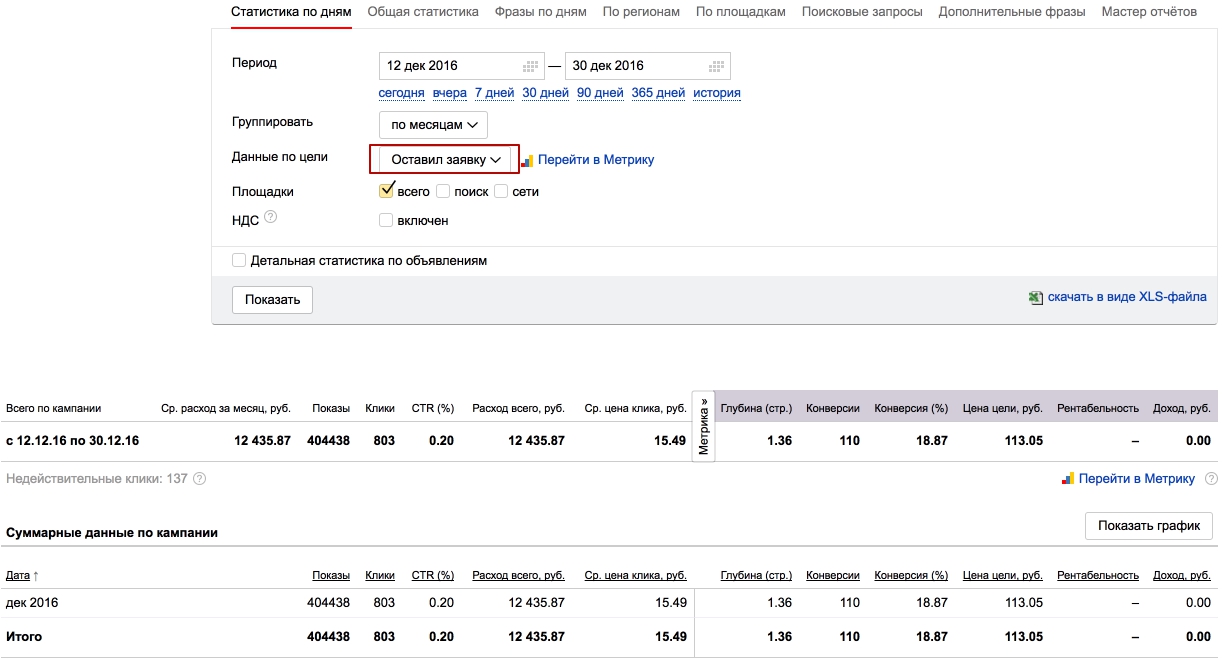
Task: Select the 30 дней period link
Action: point(545,93)
